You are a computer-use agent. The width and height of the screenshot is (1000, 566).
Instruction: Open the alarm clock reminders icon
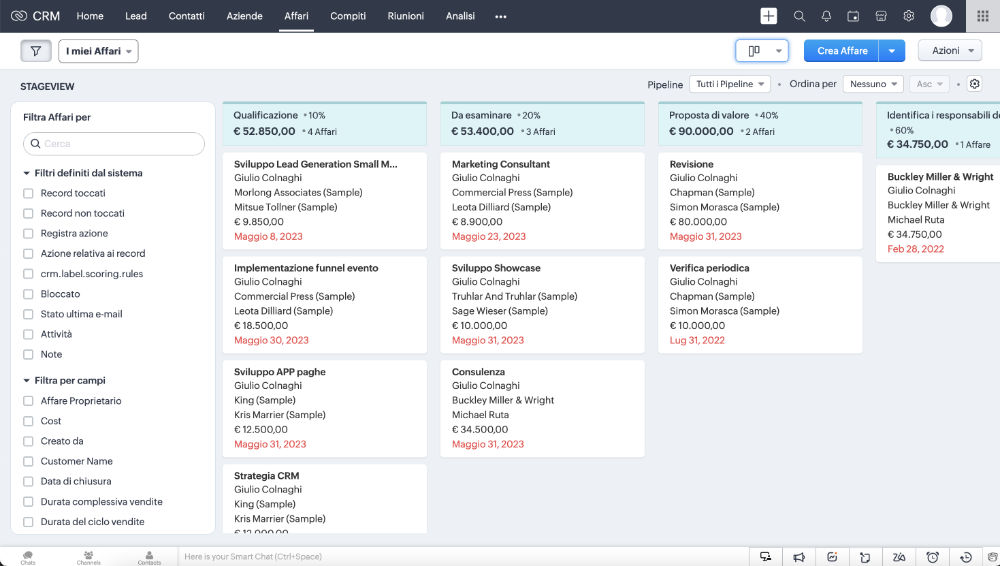932,557
